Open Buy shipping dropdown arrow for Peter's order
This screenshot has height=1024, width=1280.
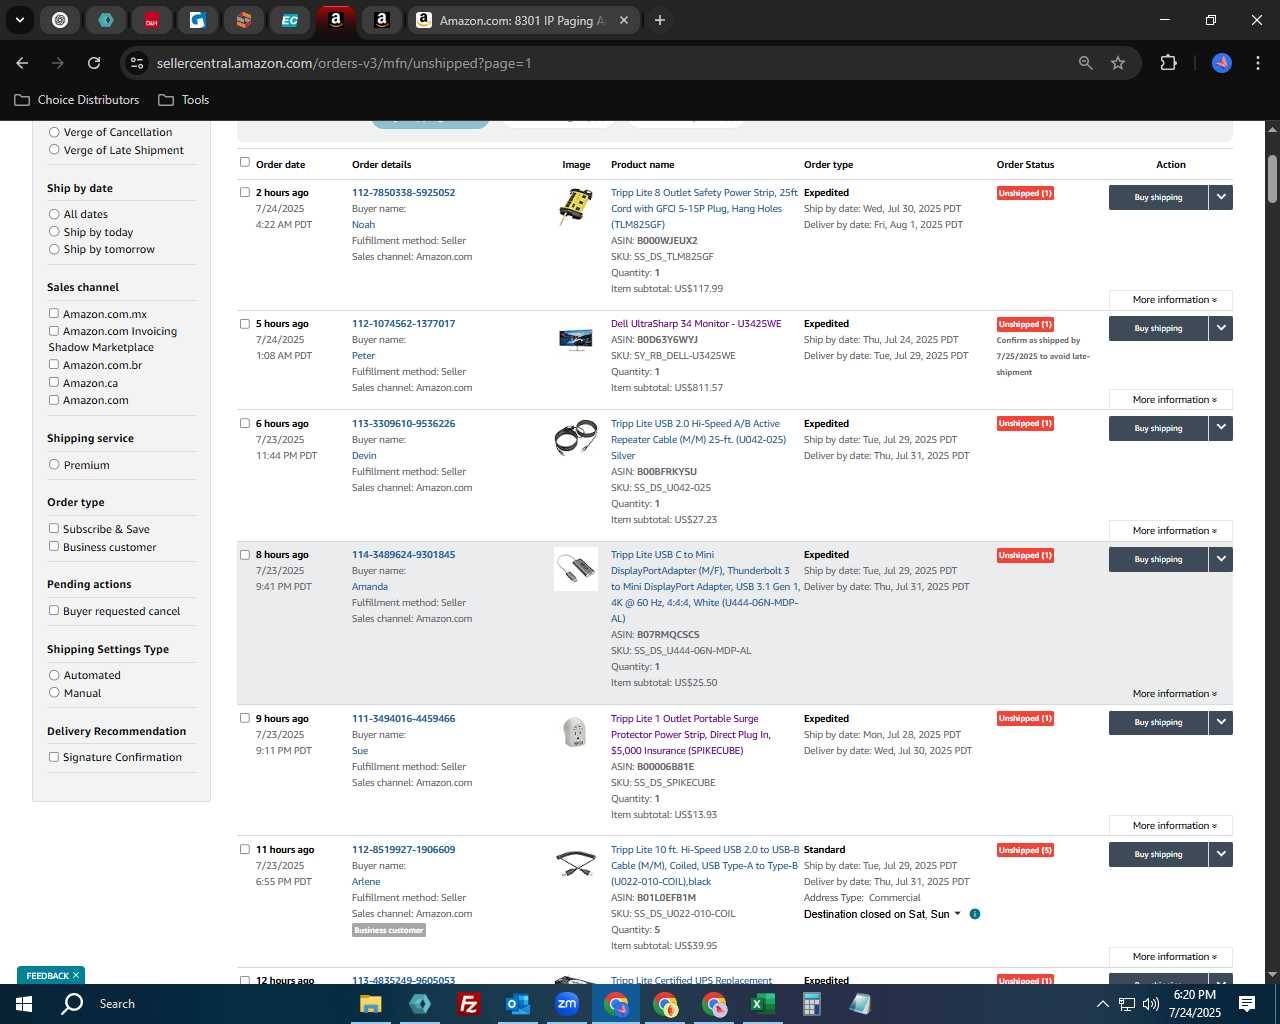(1221, 328)
